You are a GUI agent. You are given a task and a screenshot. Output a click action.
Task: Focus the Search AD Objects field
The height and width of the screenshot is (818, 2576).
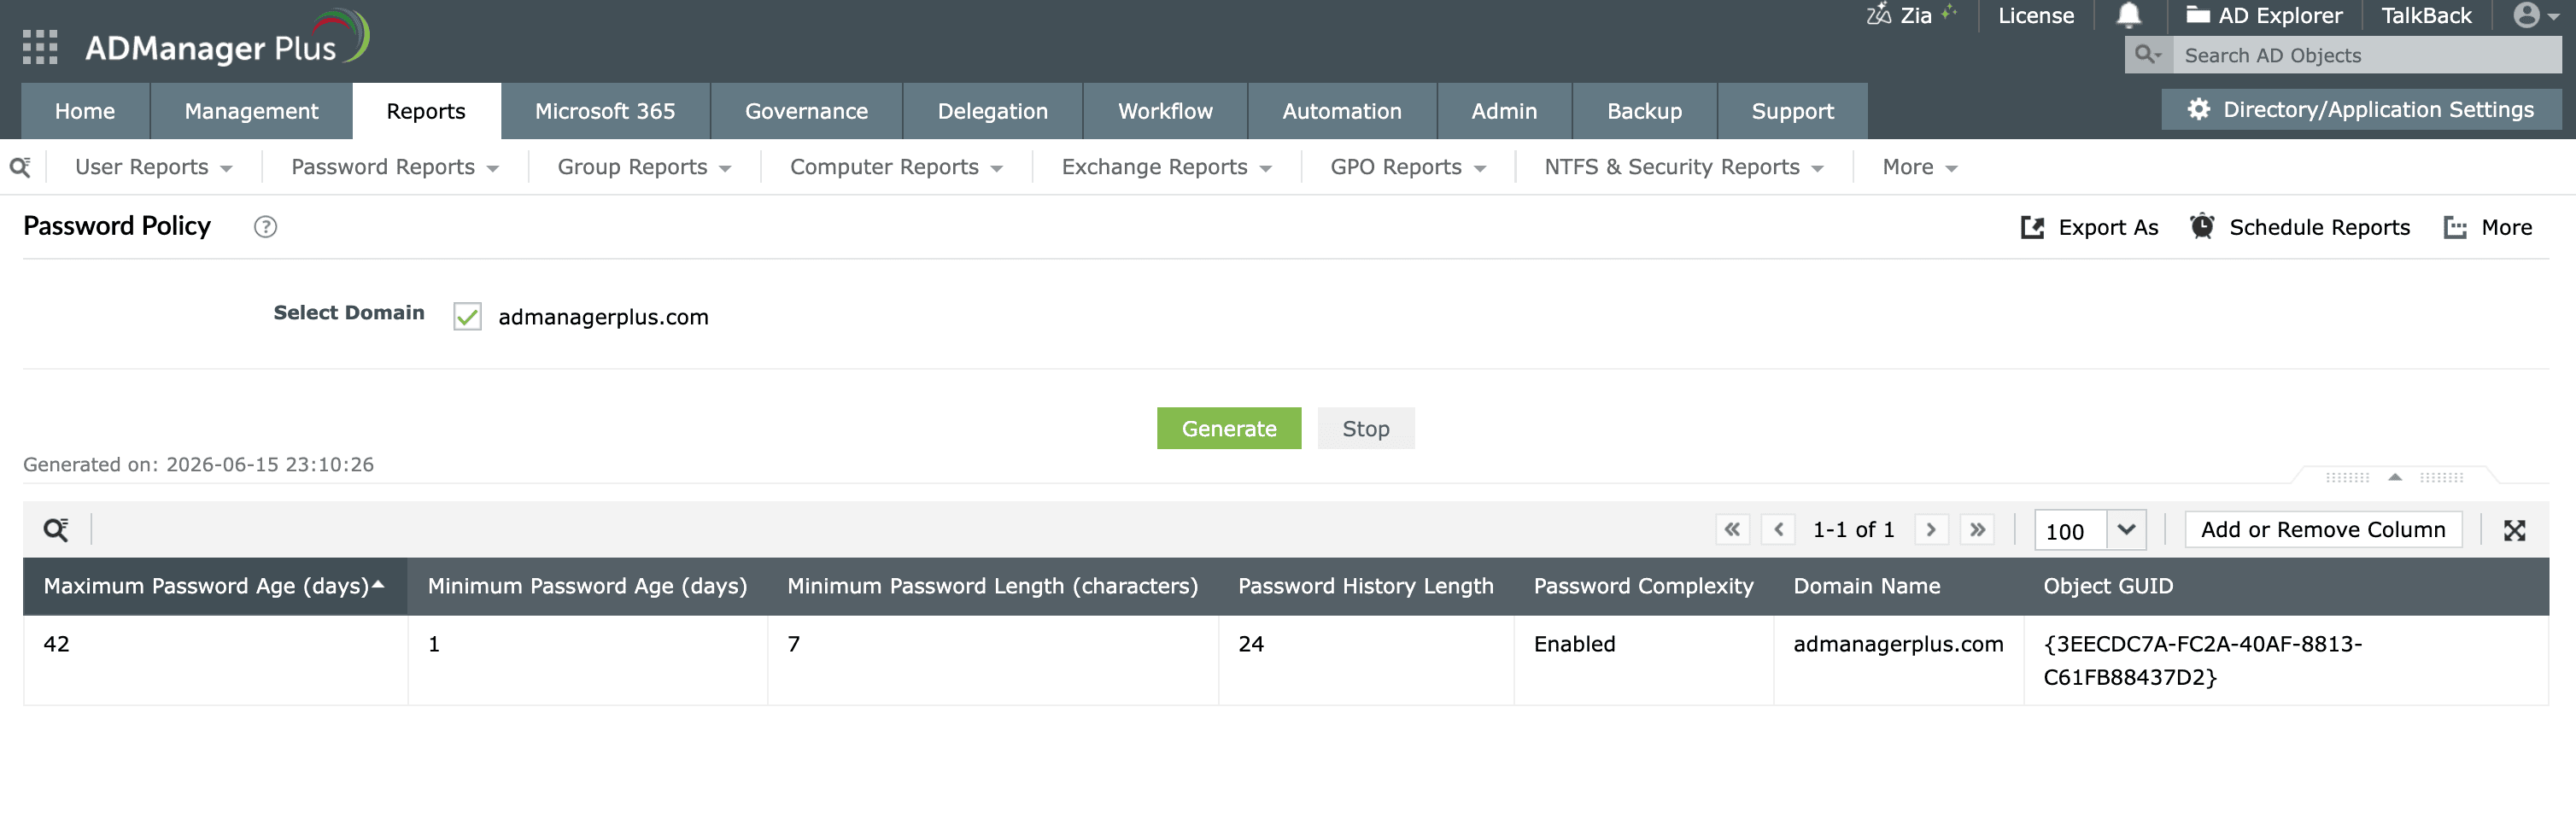[x=2366, y=55]
